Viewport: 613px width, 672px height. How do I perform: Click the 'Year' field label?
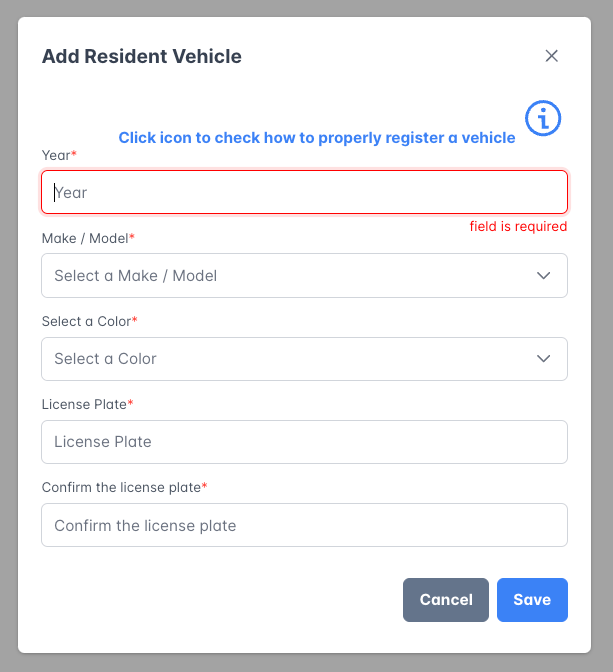click(56, 155)
